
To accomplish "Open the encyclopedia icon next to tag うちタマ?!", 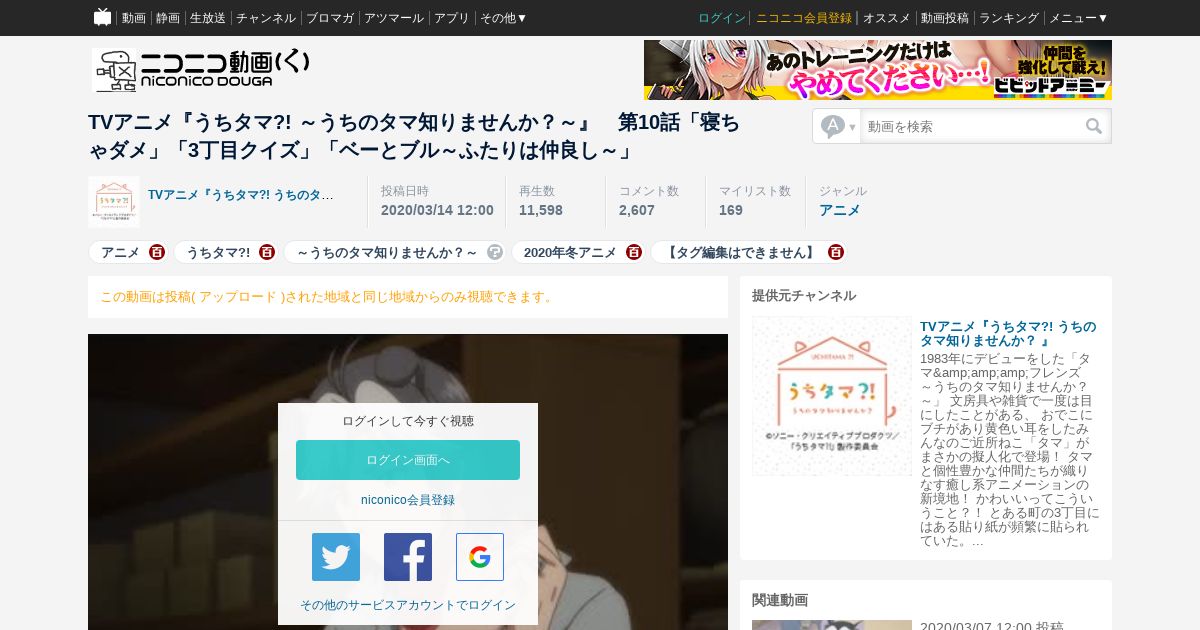I will 267,252.
